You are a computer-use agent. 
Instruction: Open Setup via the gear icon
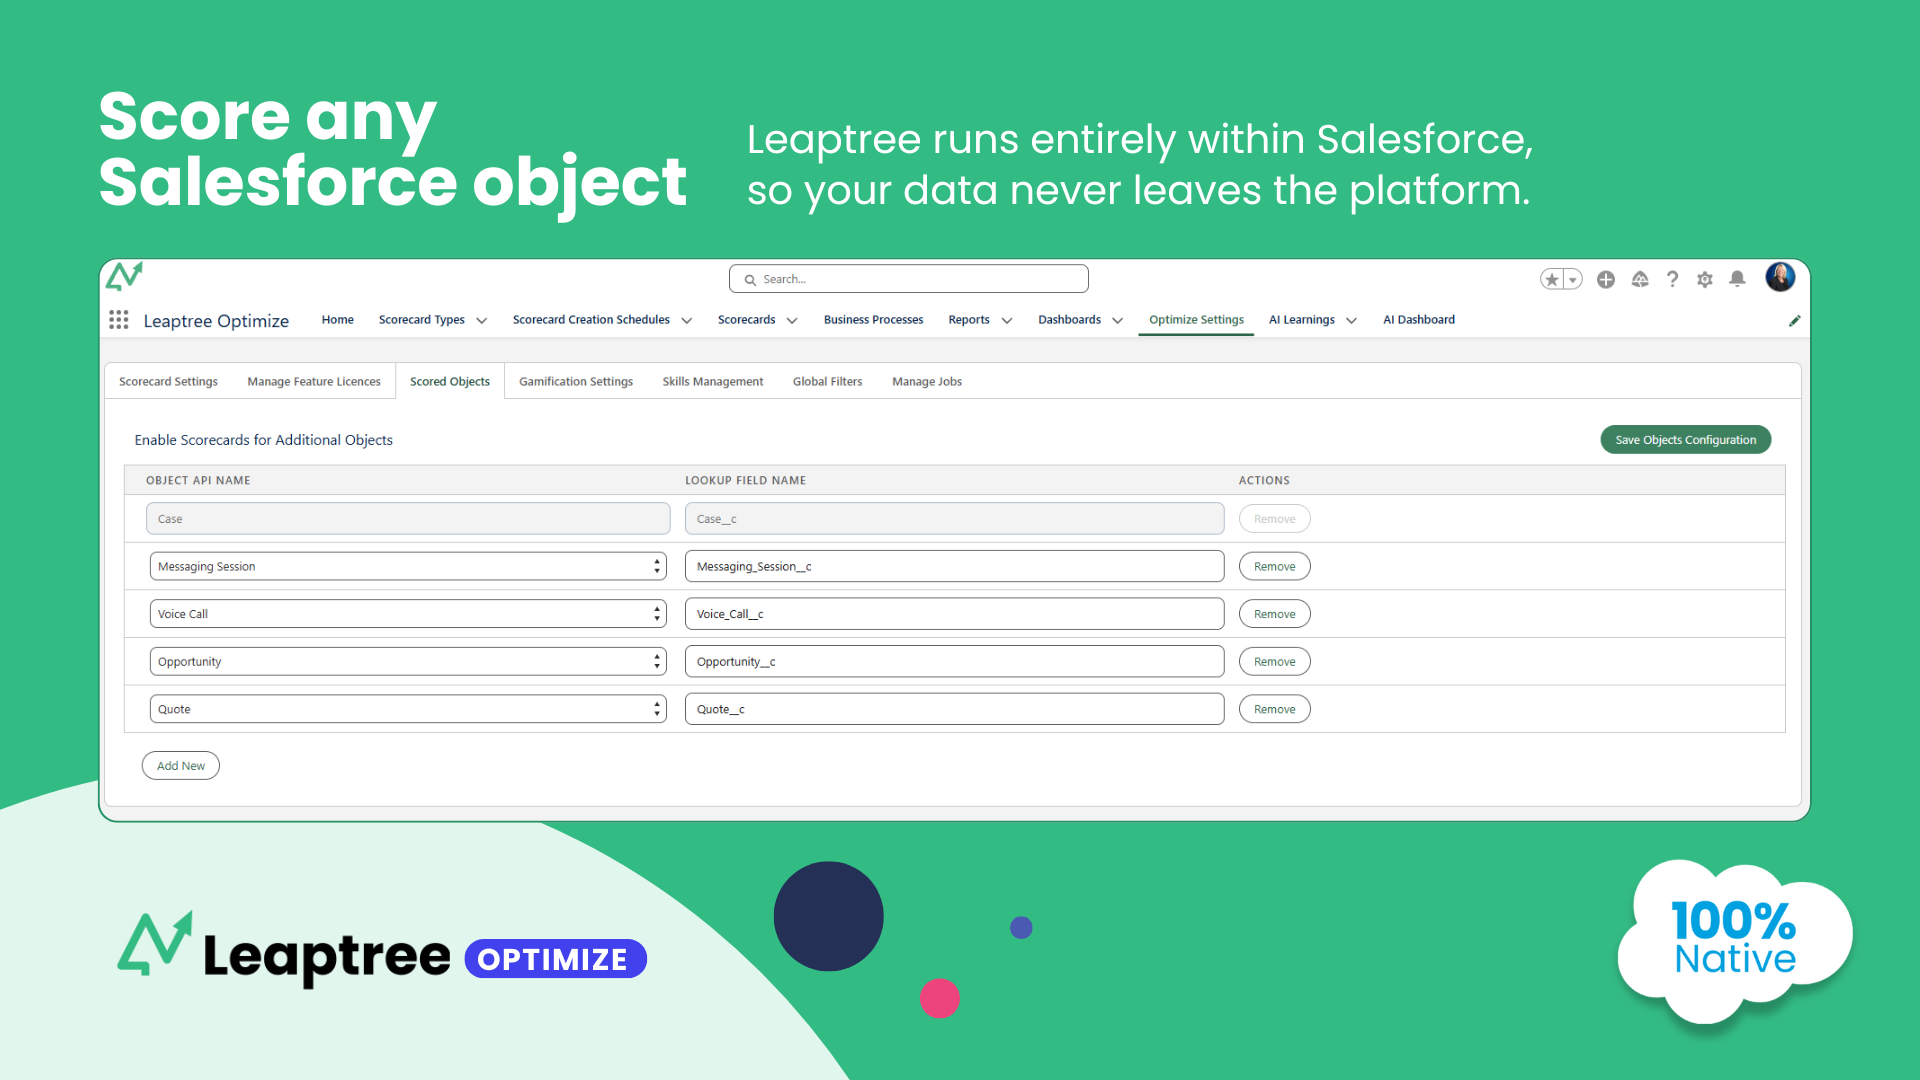[1705, 280]
